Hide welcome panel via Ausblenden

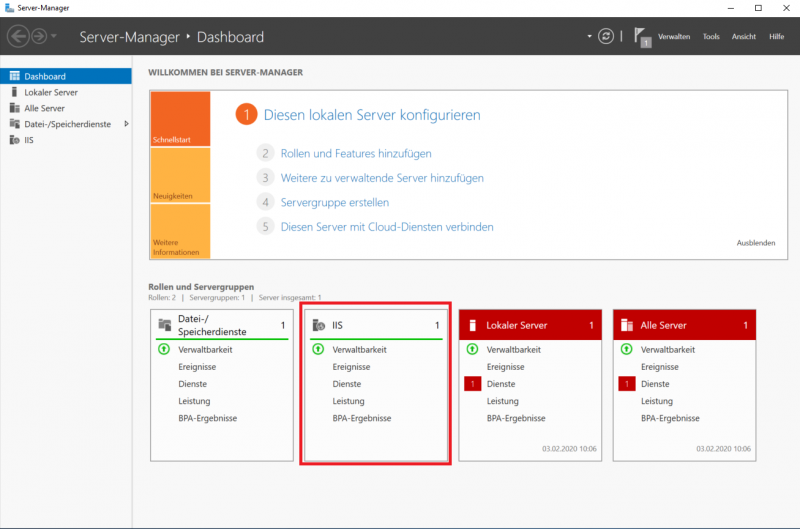point(755,243)
